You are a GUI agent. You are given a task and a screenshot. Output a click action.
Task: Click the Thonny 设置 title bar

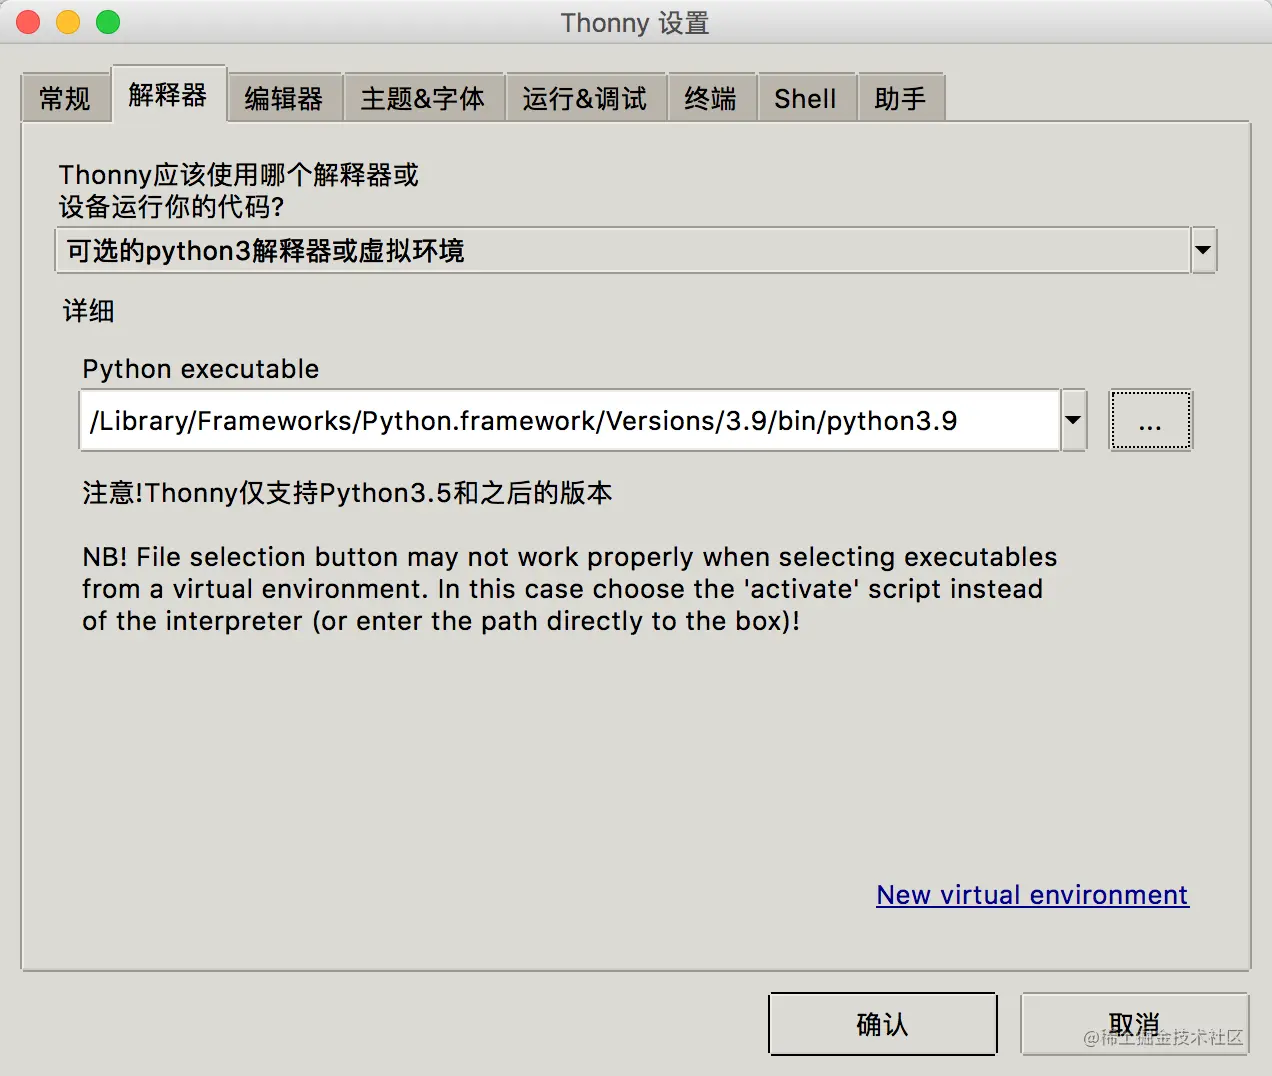coord(635,22)
